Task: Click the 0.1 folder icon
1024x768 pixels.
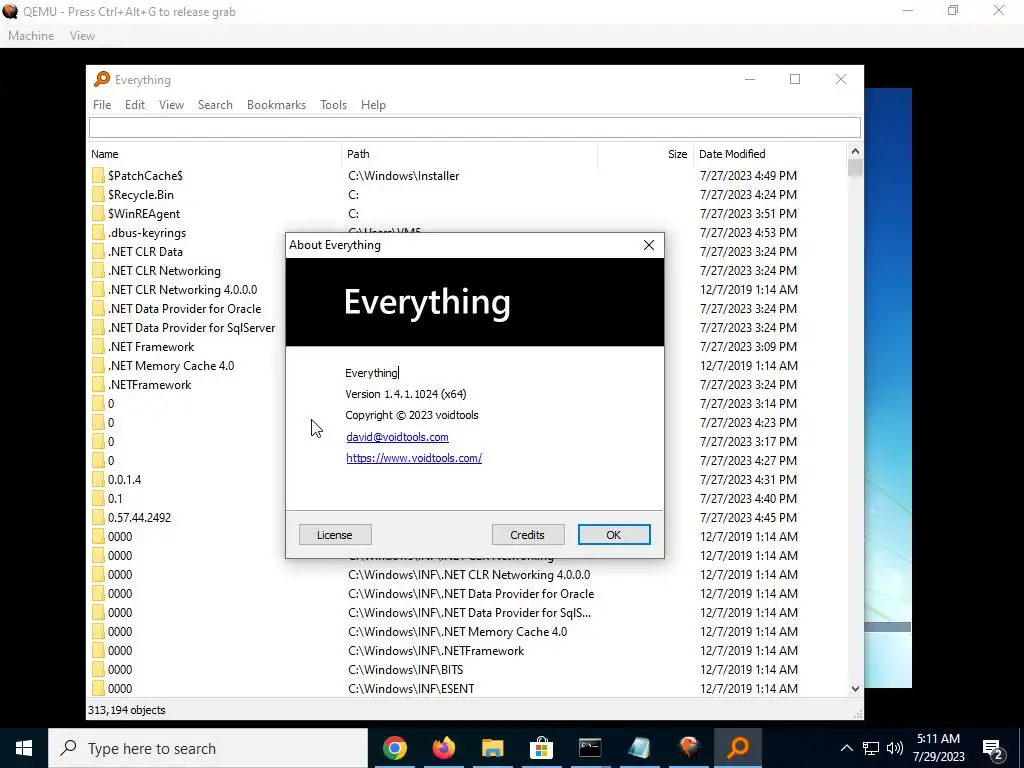Action: 98,498
